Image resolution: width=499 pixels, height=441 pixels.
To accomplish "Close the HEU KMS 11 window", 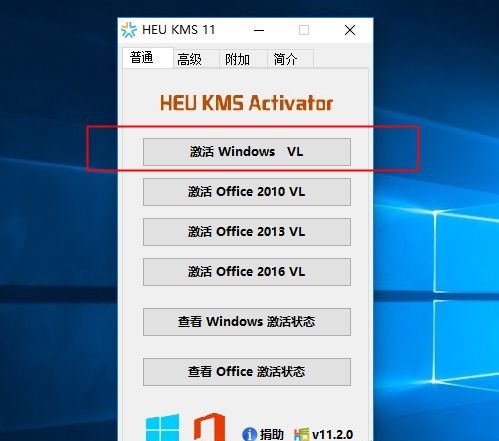I will pos(350,30).
